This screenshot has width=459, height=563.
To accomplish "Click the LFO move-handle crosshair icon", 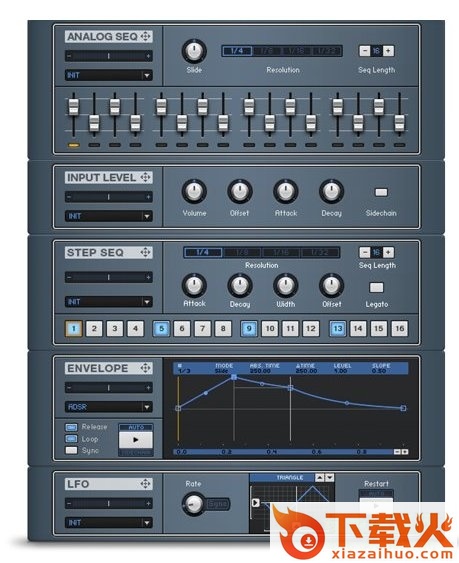I will (145, 484).
